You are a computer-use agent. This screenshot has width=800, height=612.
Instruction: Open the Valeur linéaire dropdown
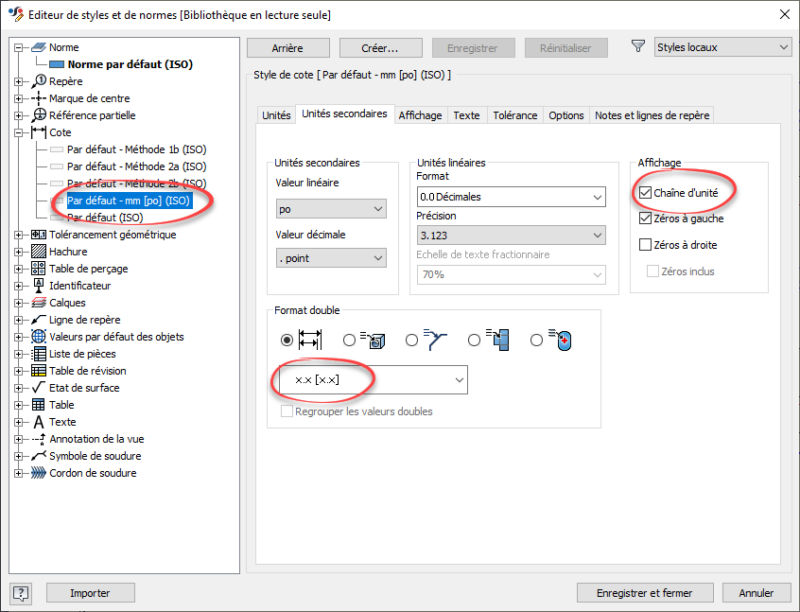(331, 209)
